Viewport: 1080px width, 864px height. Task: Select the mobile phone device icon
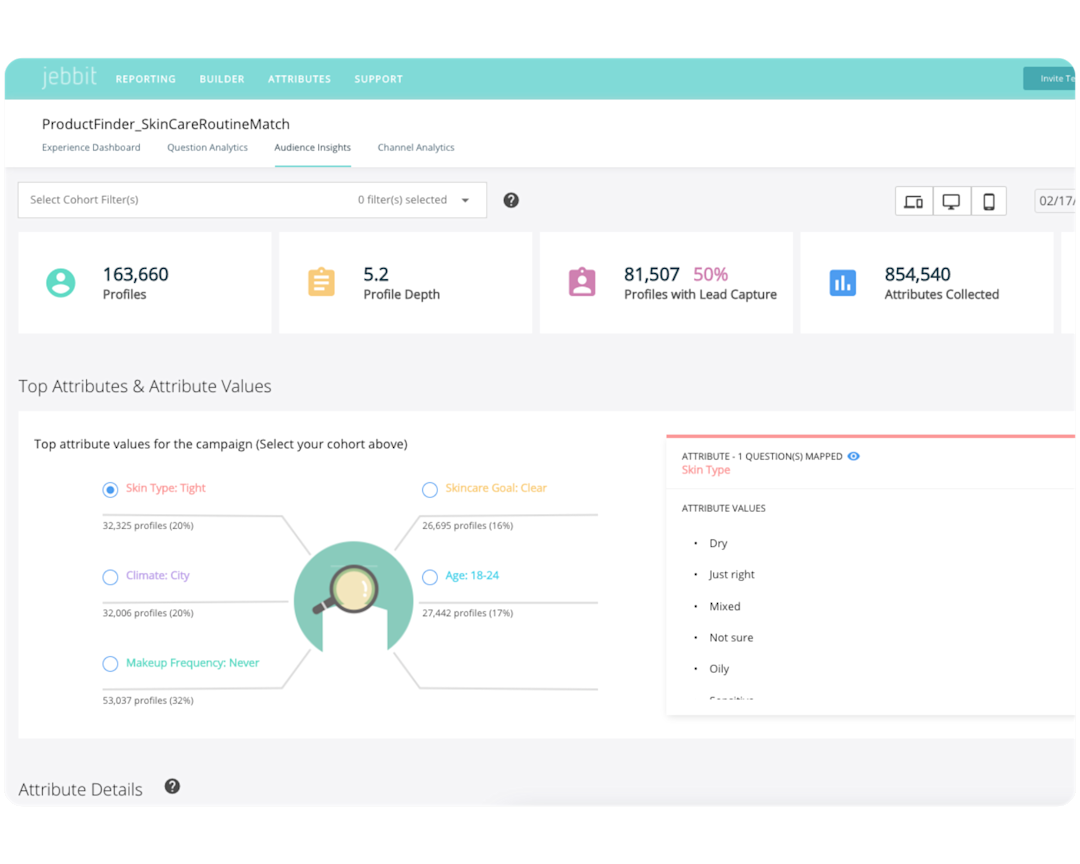coord(988,201)
